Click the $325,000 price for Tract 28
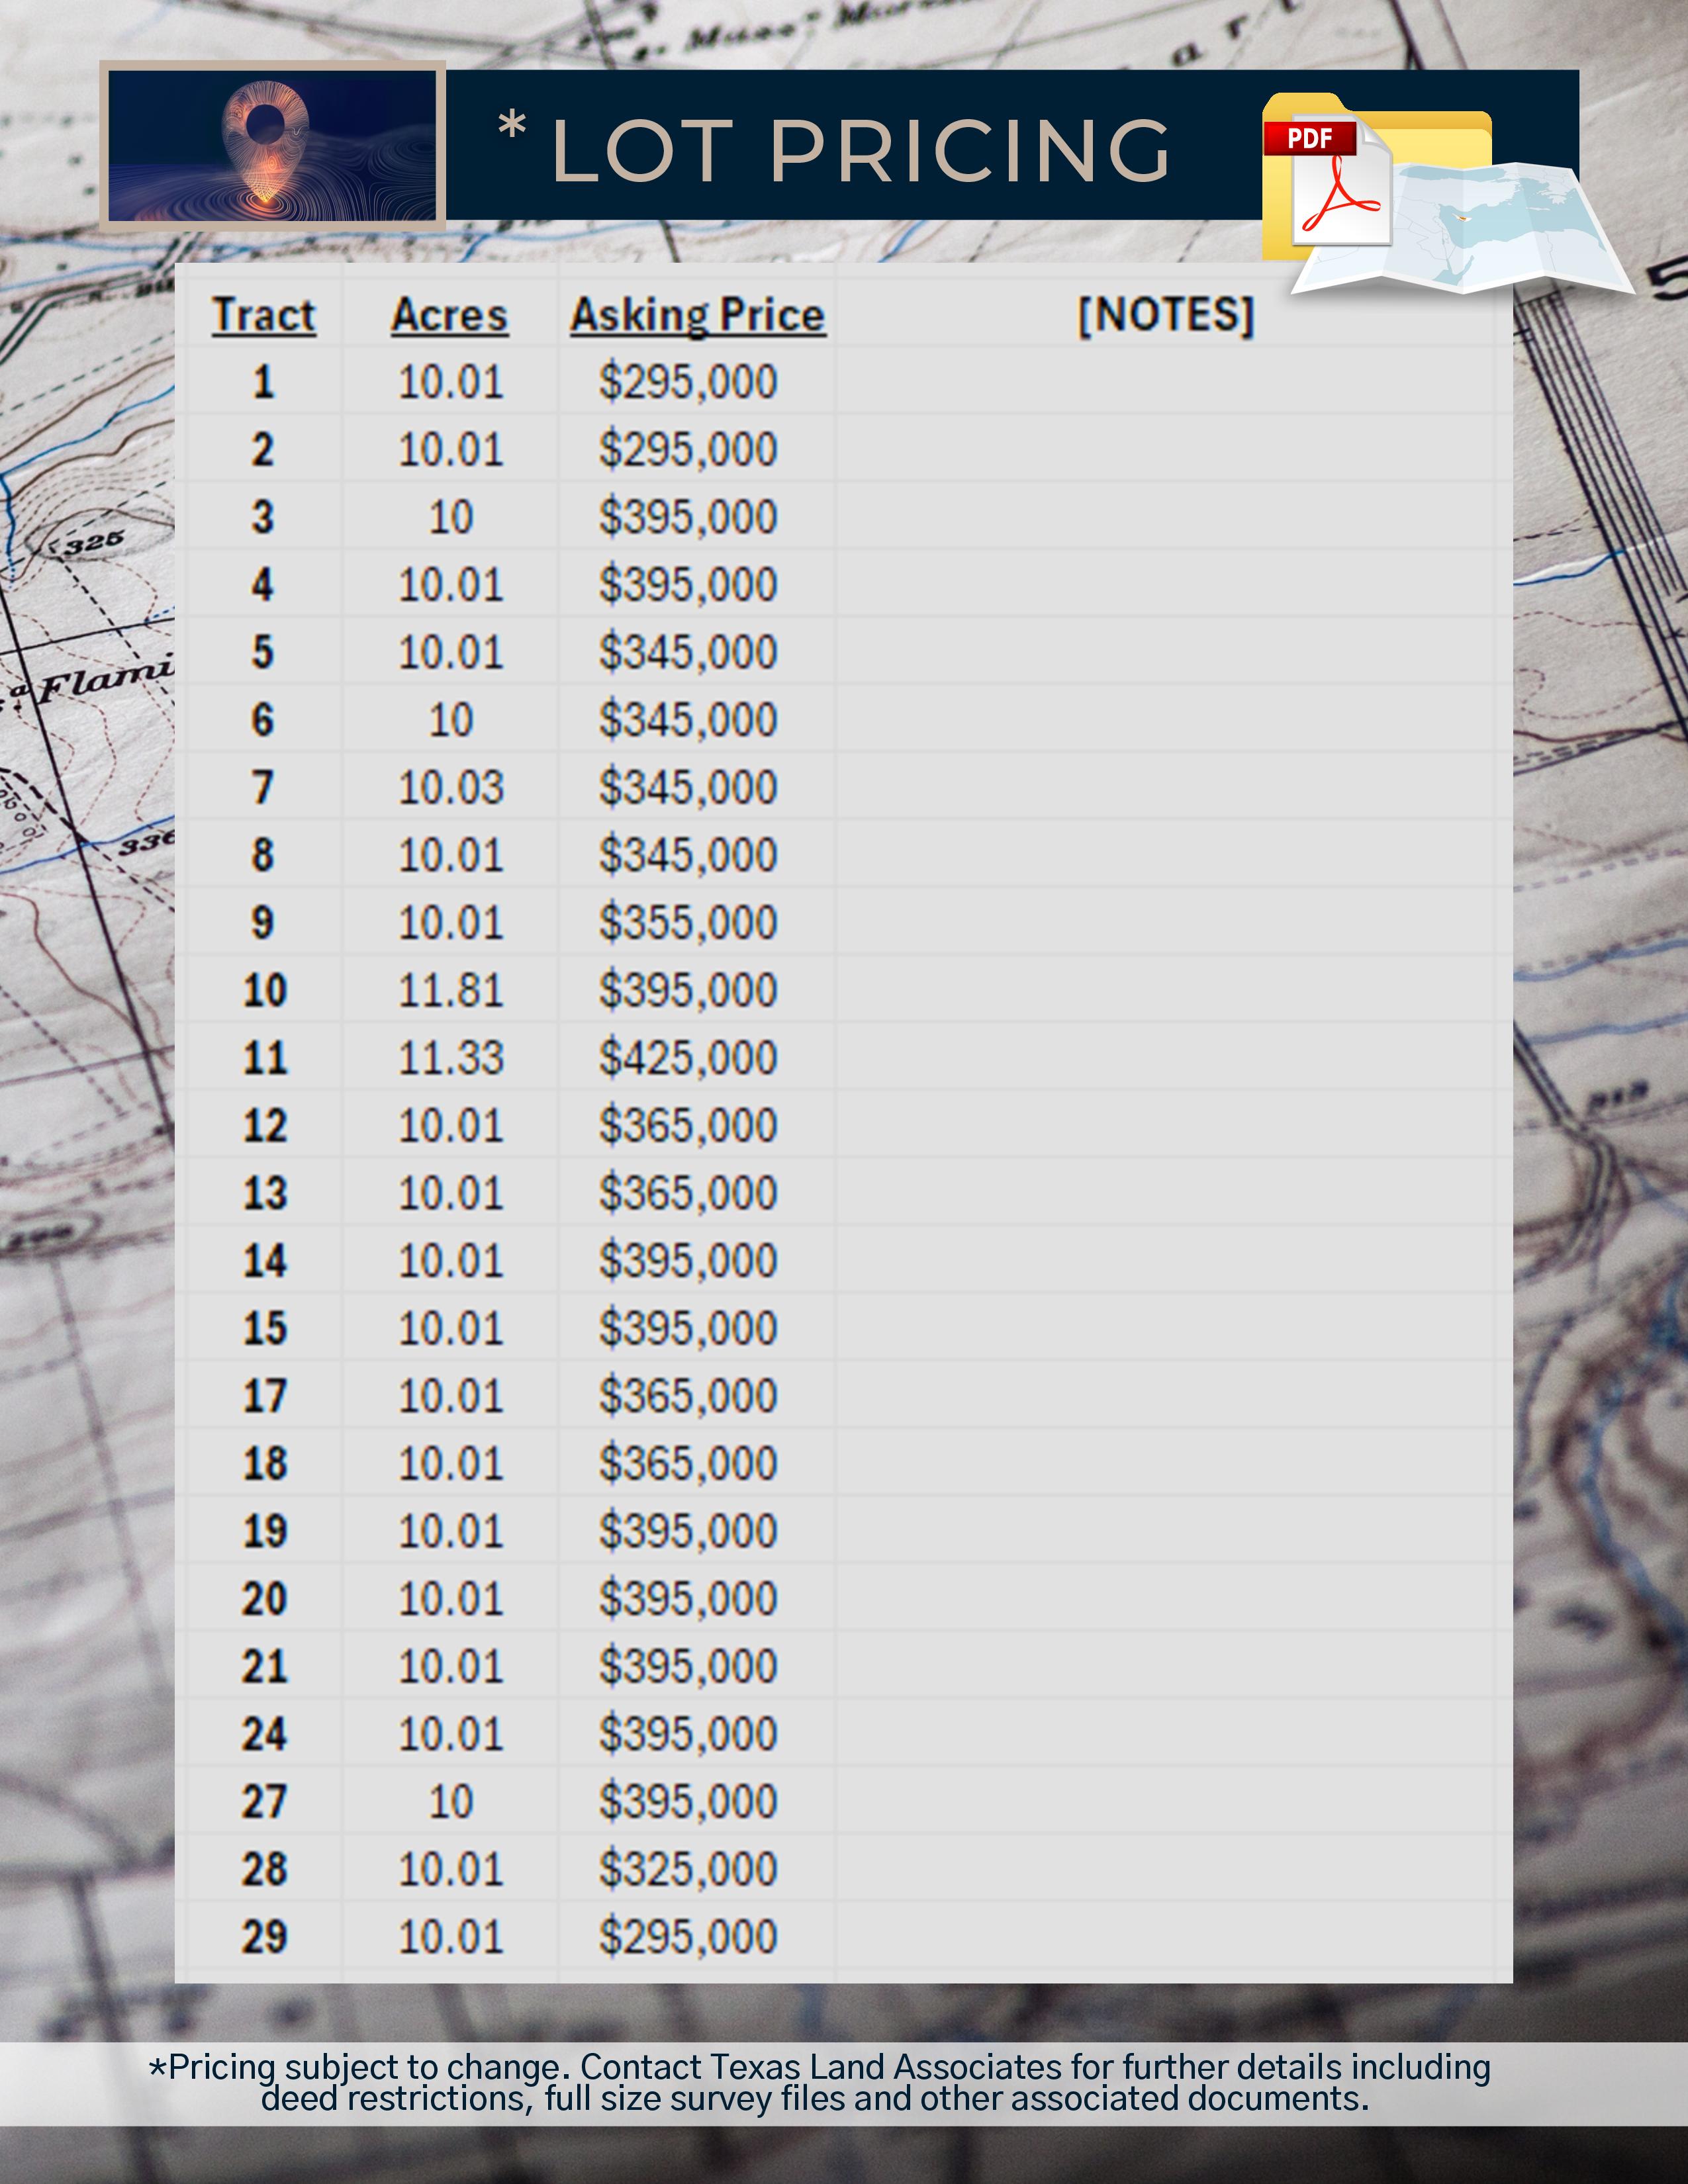The height and width of the screenshot is (2184, 1688). pos(688,1868)
